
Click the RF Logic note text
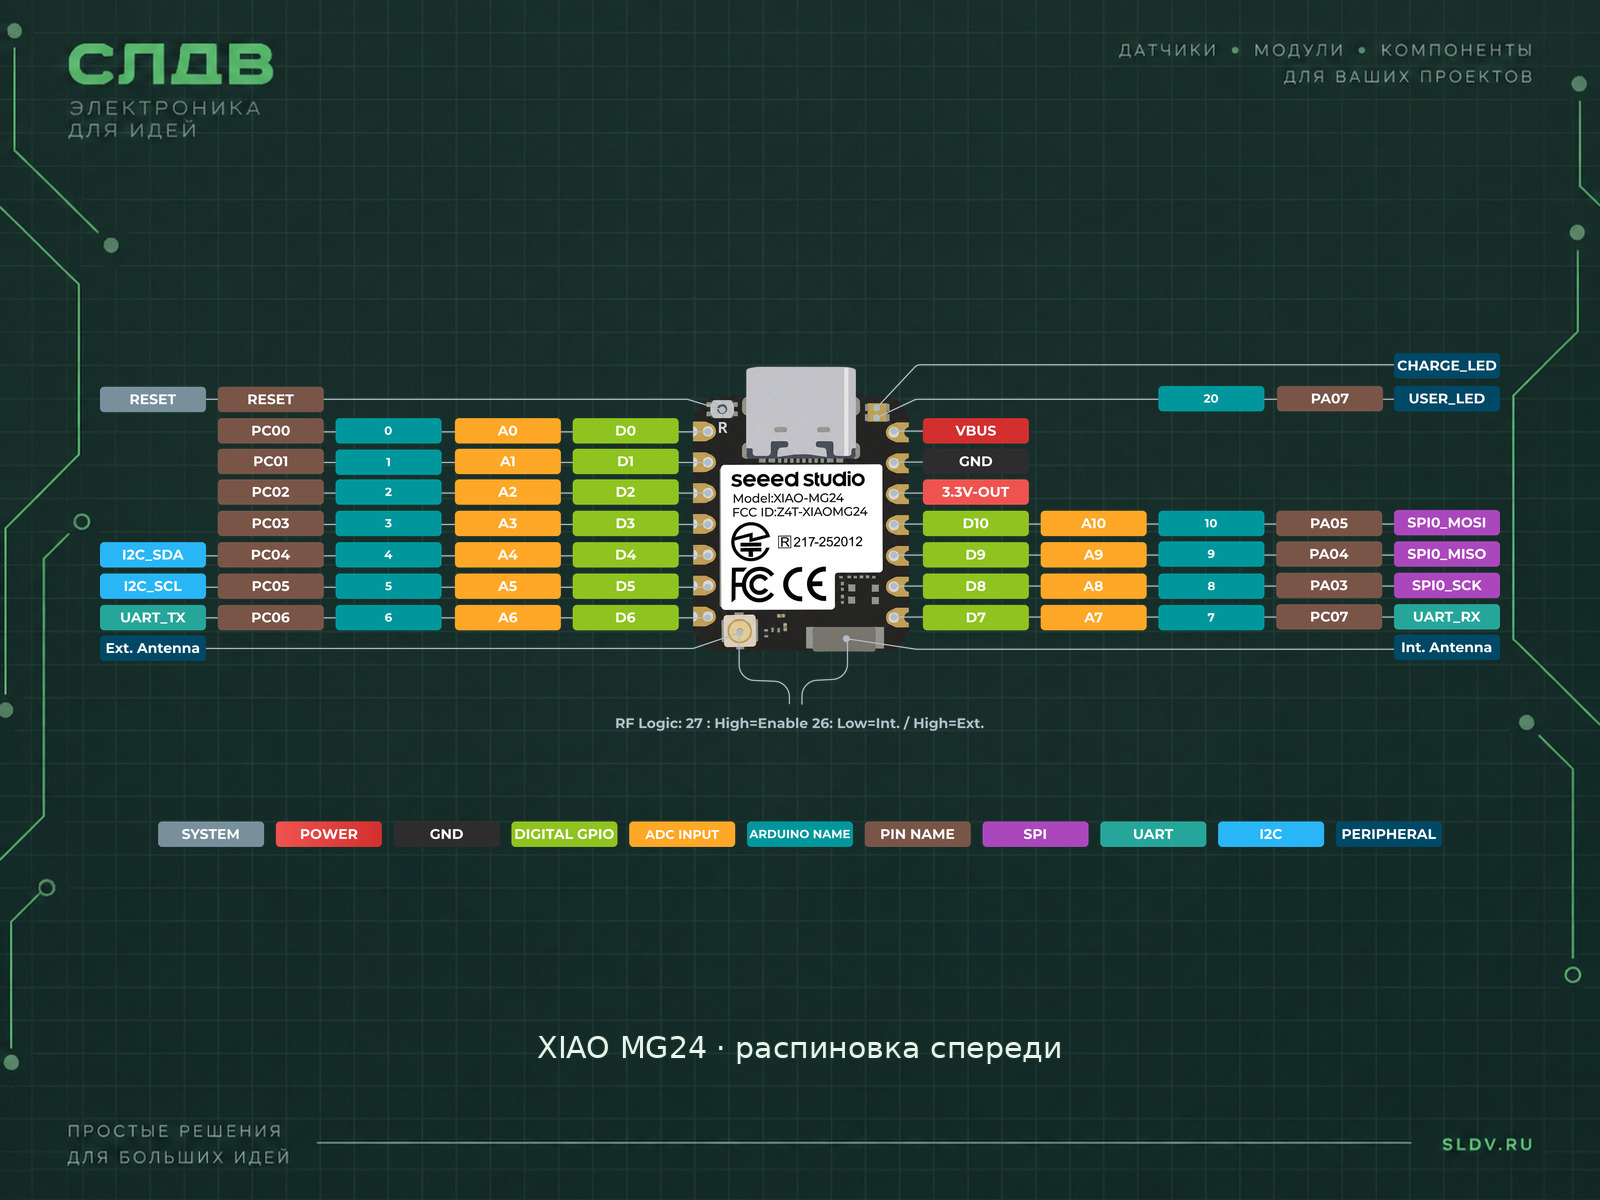pos(800,723)
